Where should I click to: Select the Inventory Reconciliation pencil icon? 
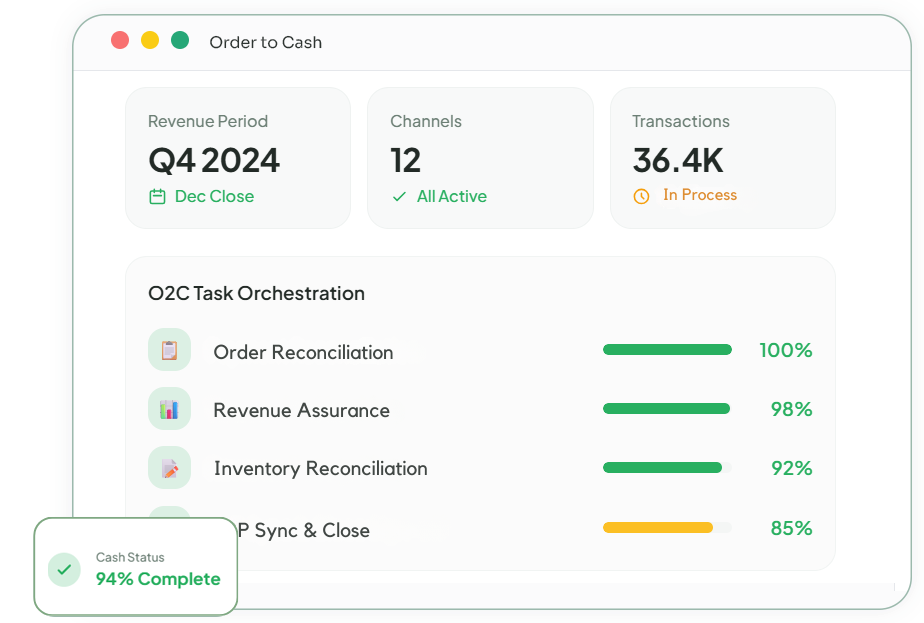pyautogui.click(x=169, y=467)
